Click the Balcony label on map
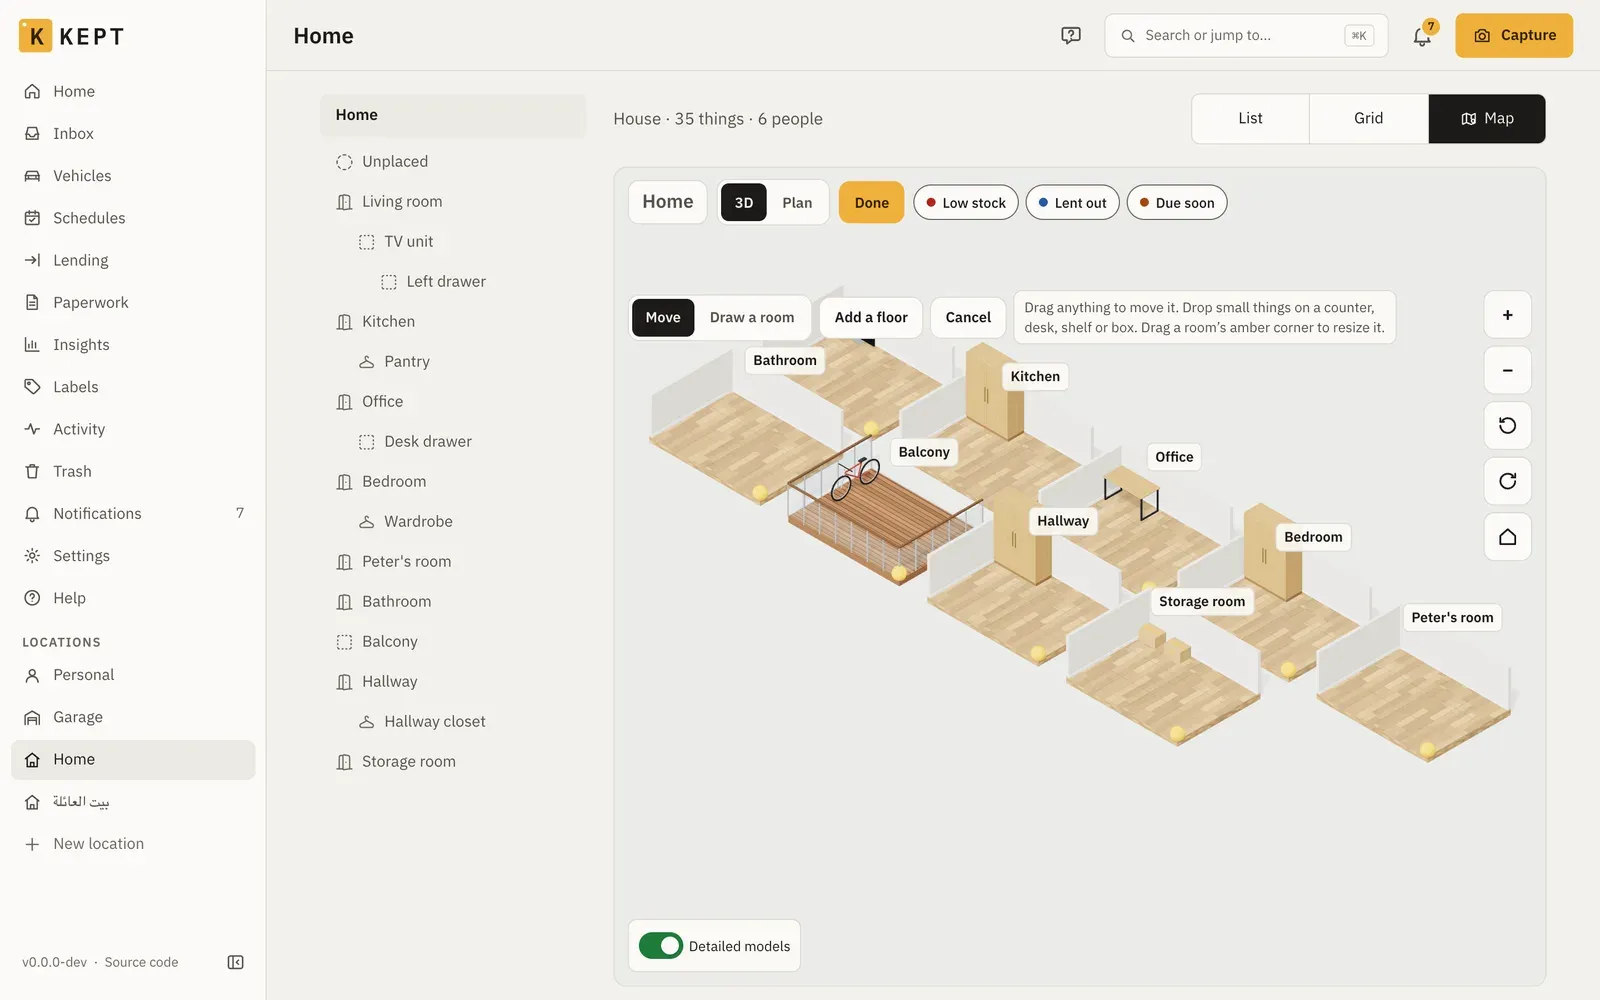This screenshot has width=1600, height=1000. (x=924, y=452)
